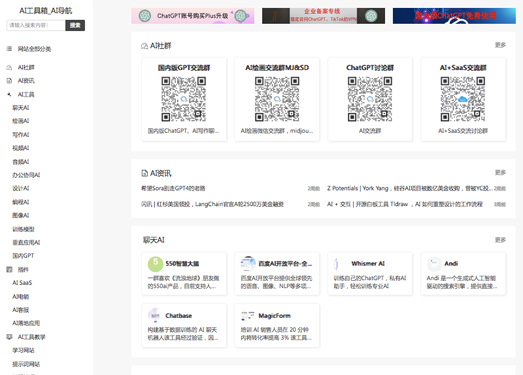Select 训练模型 in the sidebar

tap(23, 229)
